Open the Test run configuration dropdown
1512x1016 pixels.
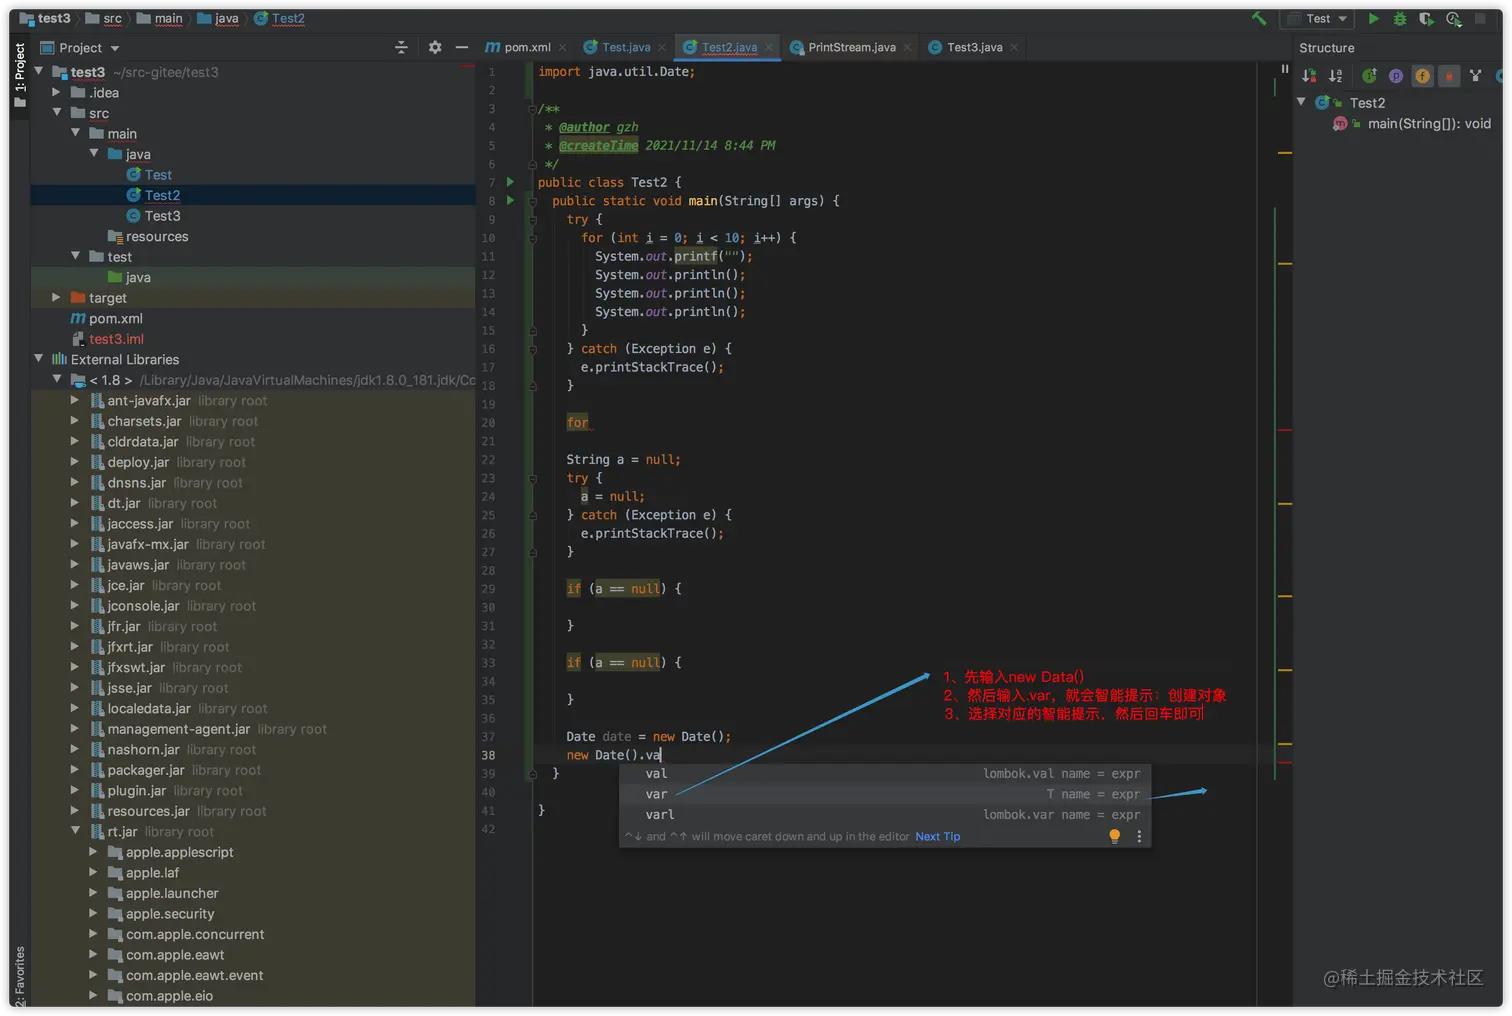point(1319,19)
